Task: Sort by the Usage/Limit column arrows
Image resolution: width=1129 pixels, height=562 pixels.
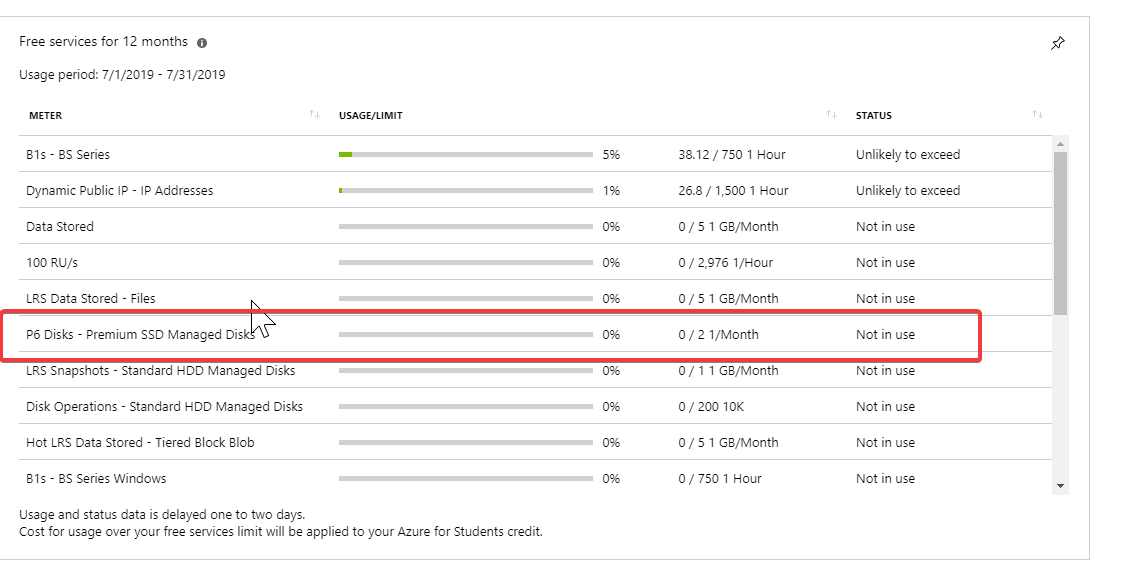Action: (831, 115)
